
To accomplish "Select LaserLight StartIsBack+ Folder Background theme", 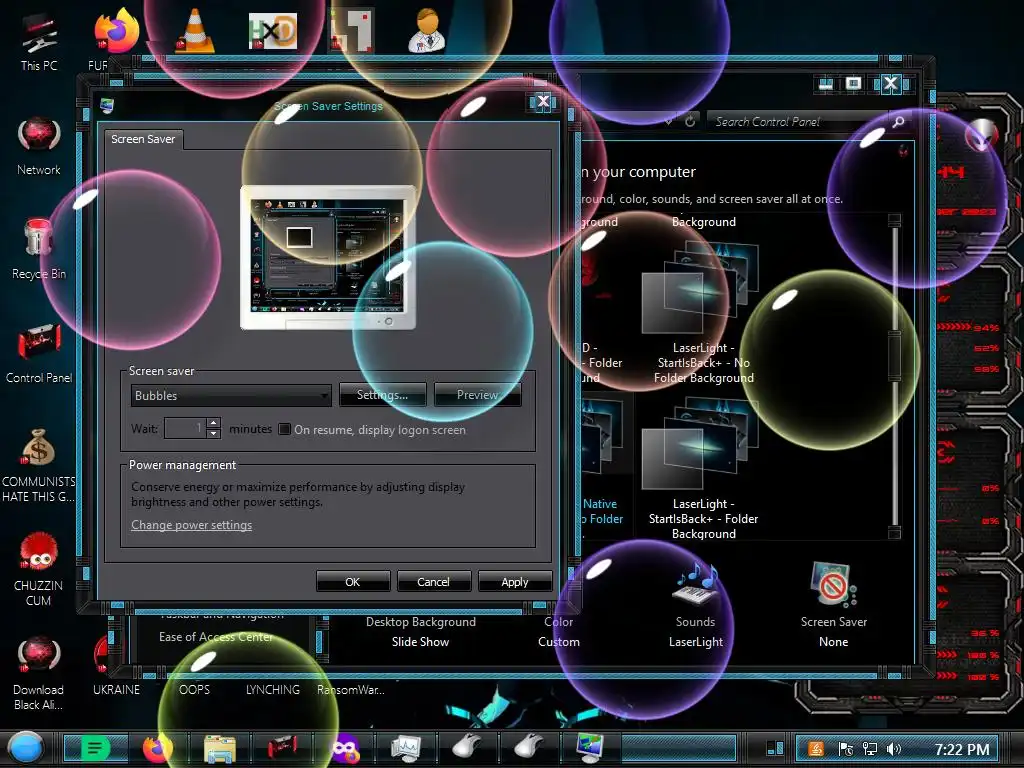I will point(703,468).
